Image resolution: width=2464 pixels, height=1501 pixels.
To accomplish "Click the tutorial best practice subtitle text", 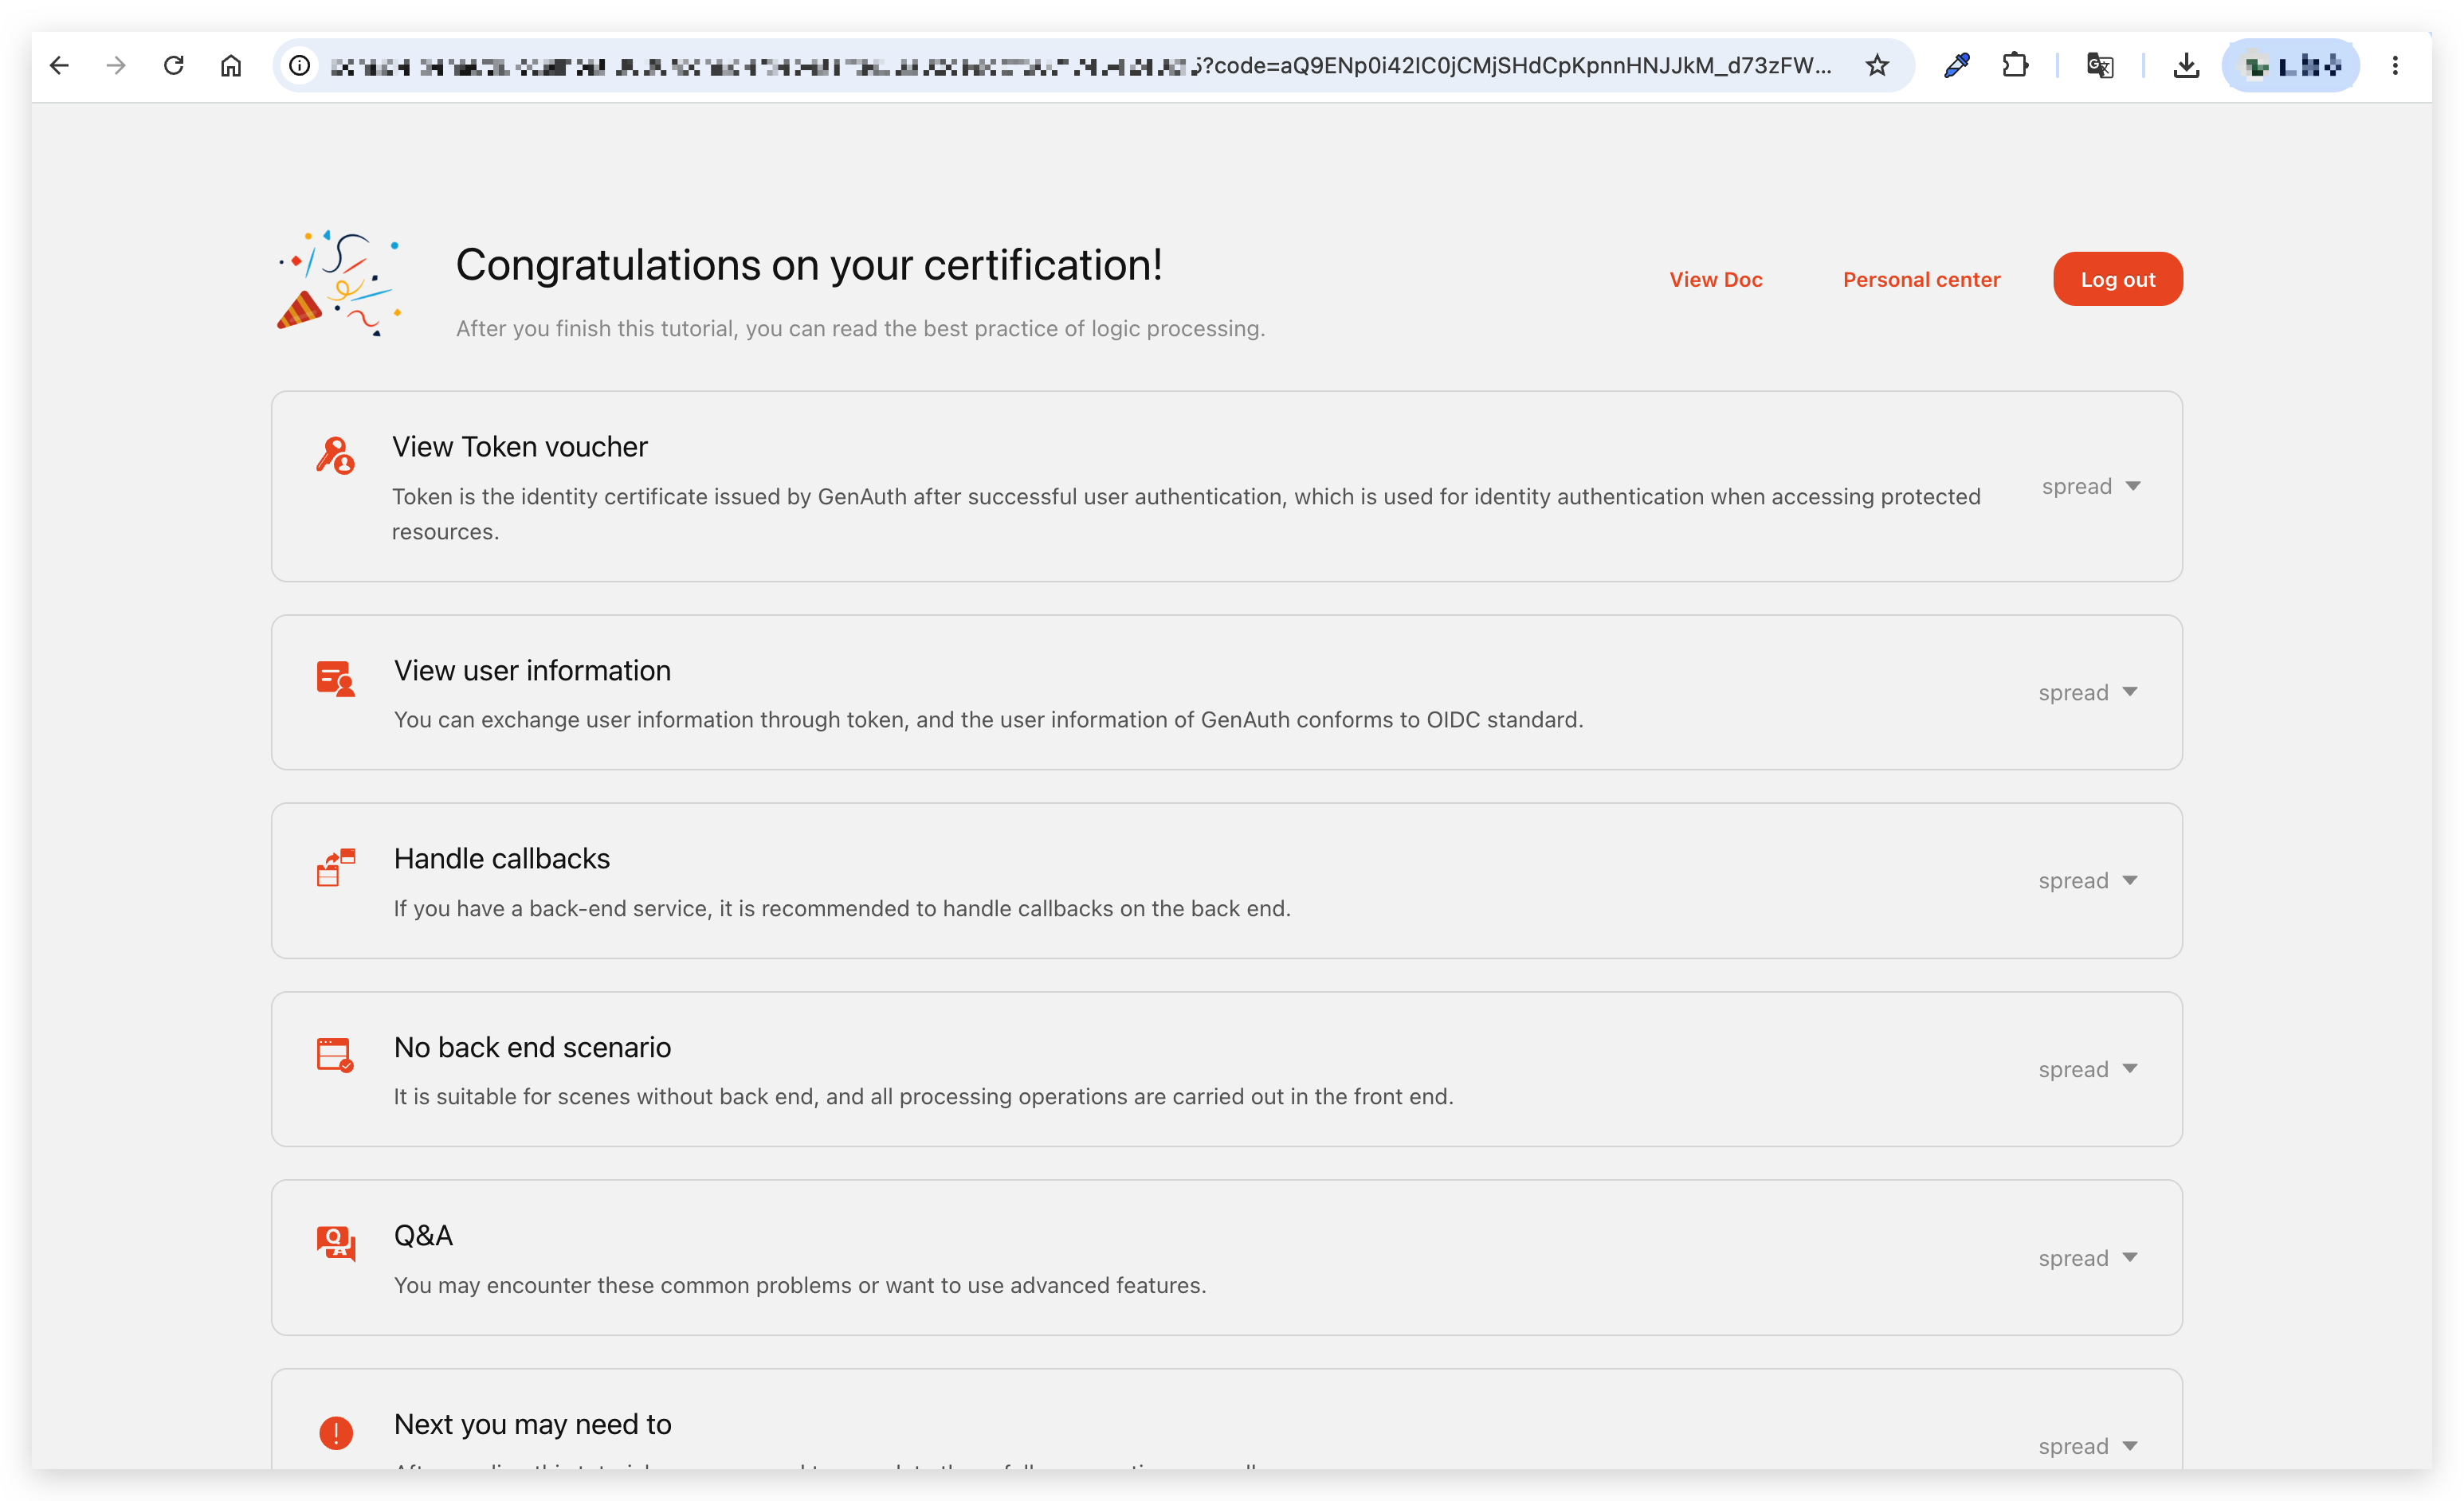I will (x=860, y=329).
